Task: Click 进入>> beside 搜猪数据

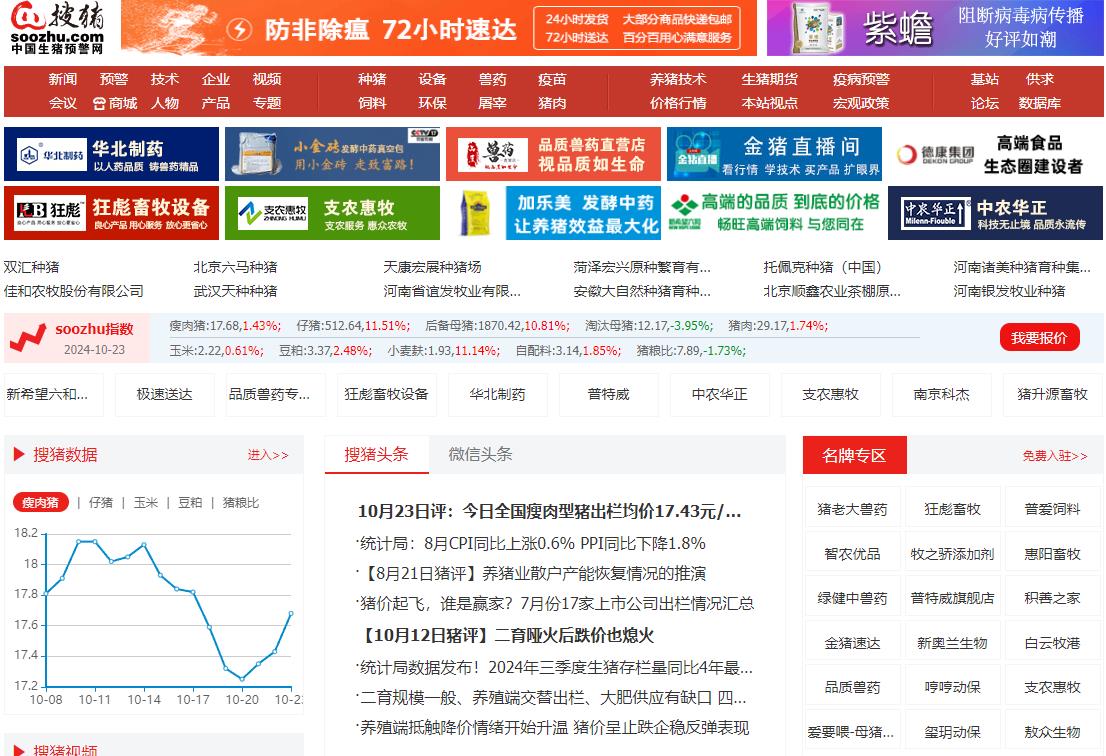Action: tap(268, 455)
